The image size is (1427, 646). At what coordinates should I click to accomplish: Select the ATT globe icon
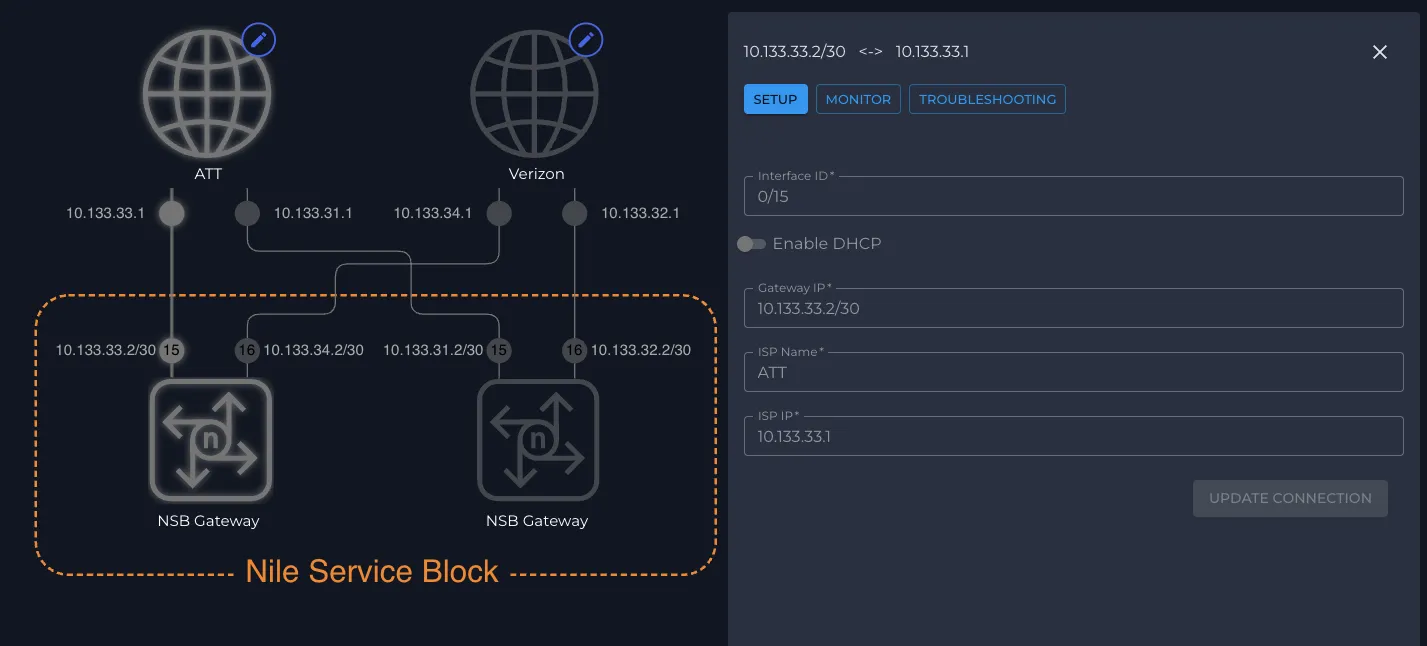pyautogui.click(x=207, y=94)
